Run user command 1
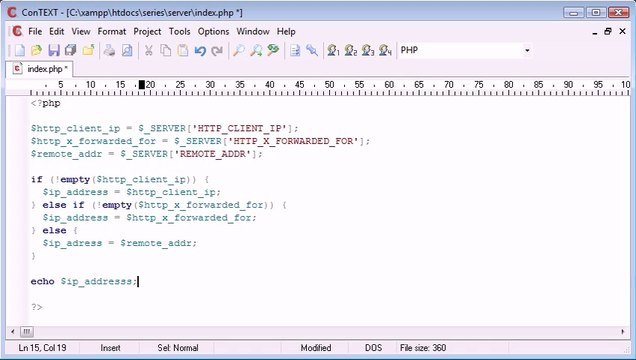This screenshot has height=360, width=636. point(333,50)
